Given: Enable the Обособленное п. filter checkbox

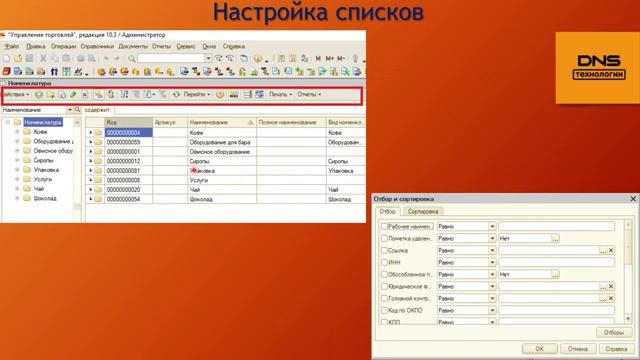Looking at the screenshot, I should pyautogui.click(x=384, y=274).
